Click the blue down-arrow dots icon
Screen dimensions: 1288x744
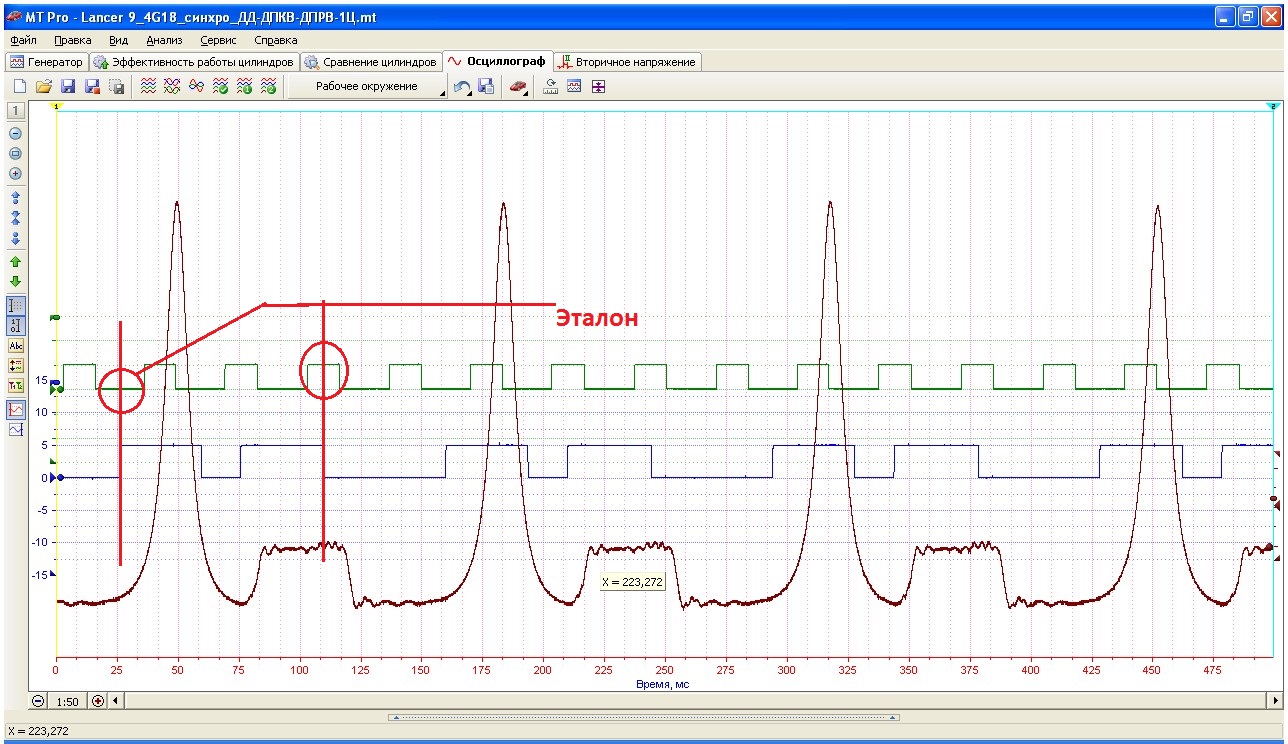[15, 239]
